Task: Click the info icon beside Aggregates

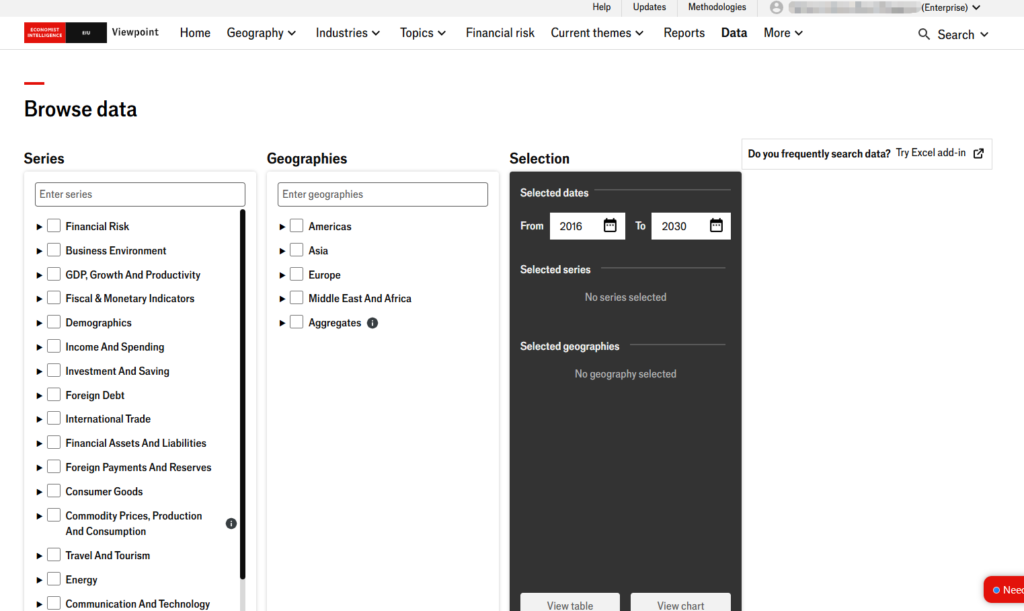Action: (372, 323)
